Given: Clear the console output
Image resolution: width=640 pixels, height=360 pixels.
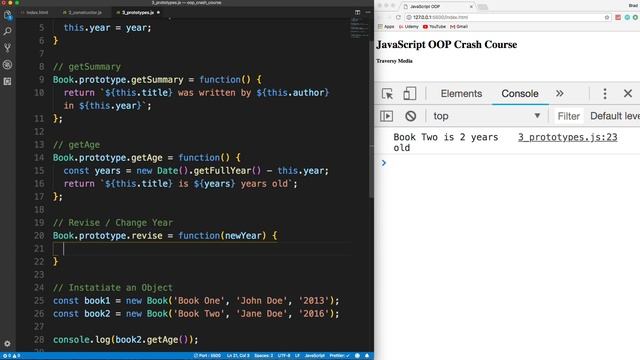Looking at the screenshot, I should pos(411,116).
